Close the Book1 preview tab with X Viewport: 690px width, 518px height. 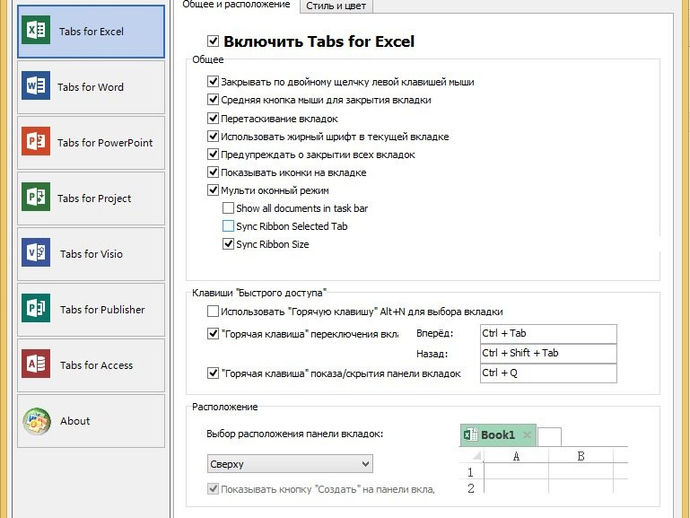tap(527, 435)
